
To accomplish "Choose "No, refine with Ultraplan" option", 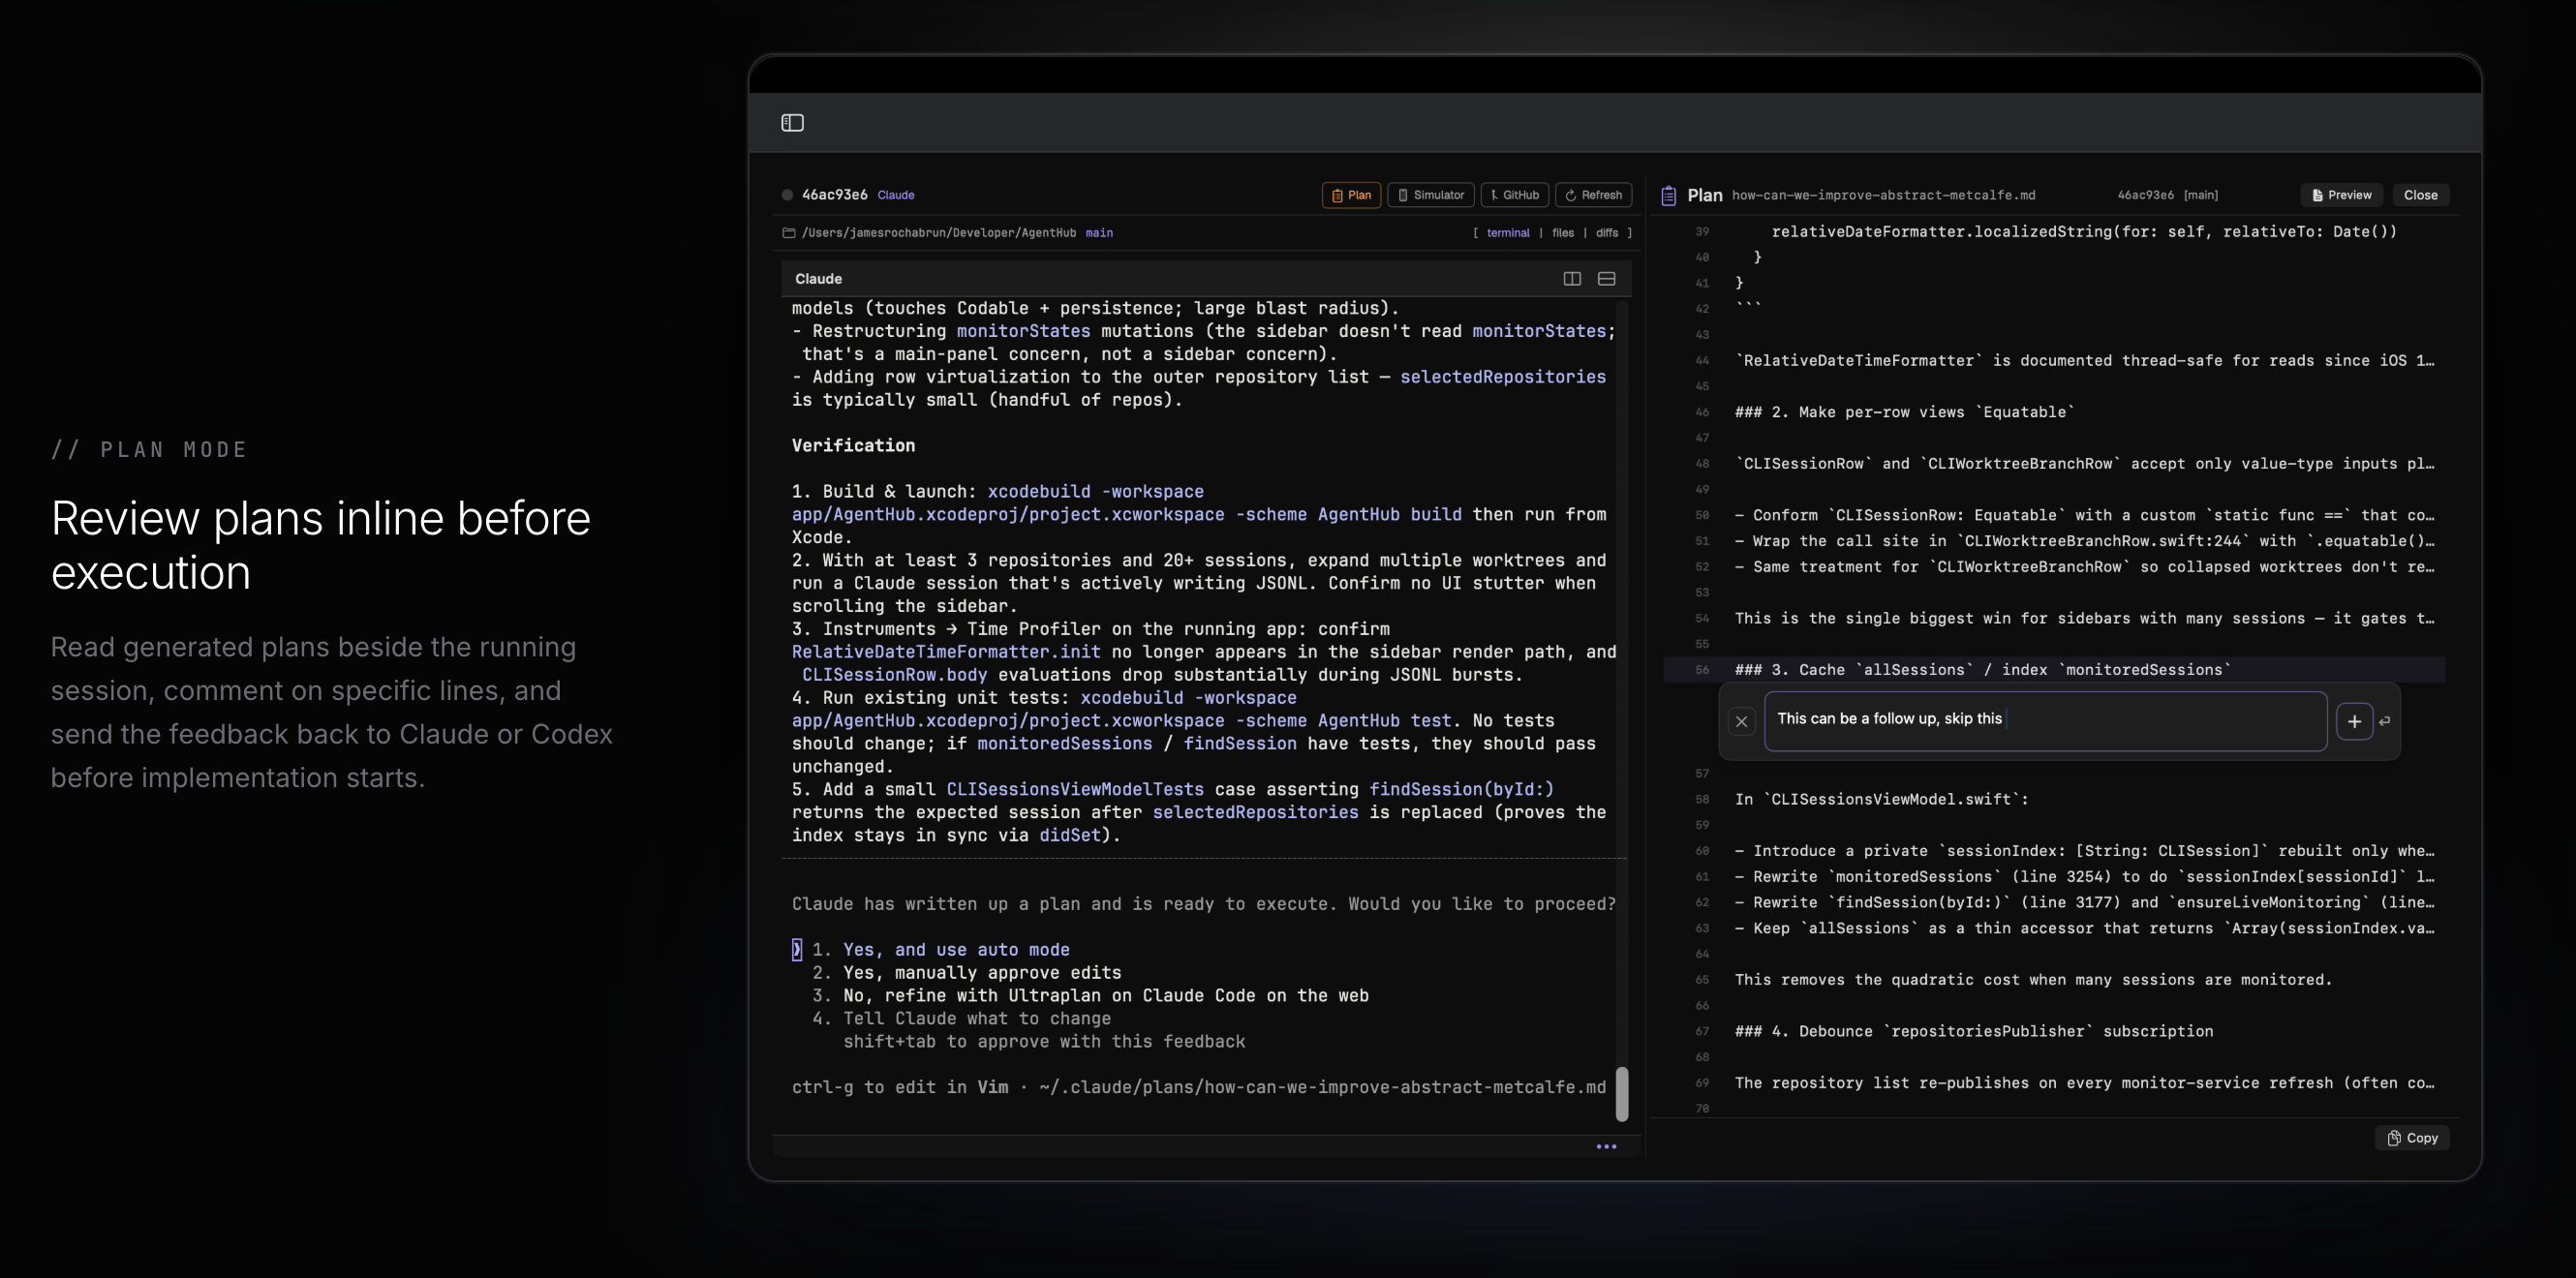I will point(1105,996).
